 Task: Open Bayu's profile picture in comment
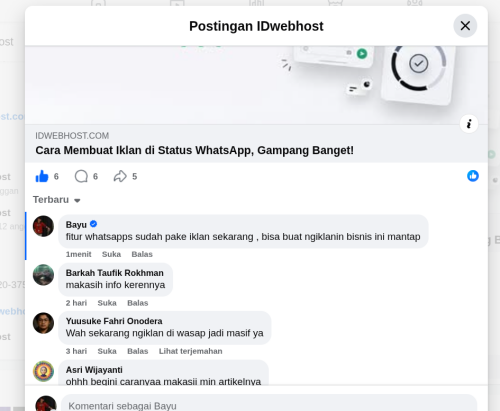pyautogui.click(x=43, y=226)
